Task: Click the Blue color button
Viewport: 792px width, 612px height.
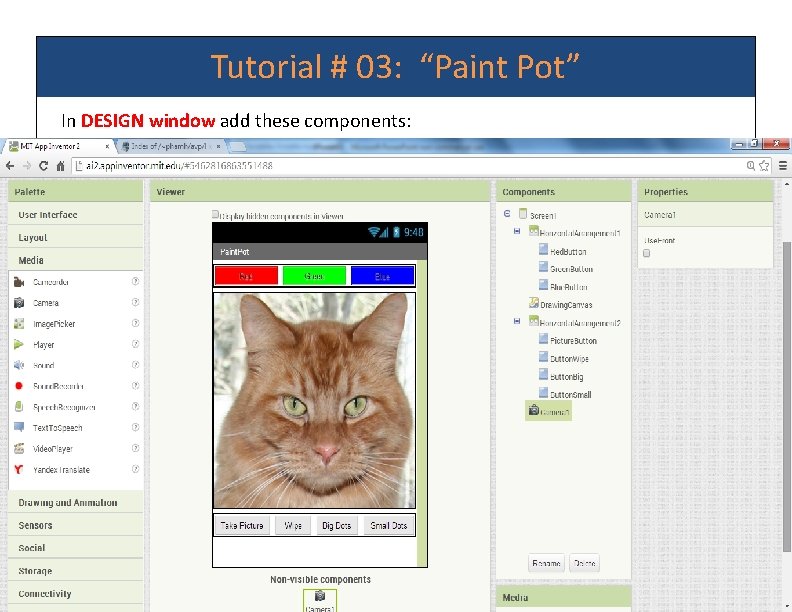Action: (x=382, y=276)
